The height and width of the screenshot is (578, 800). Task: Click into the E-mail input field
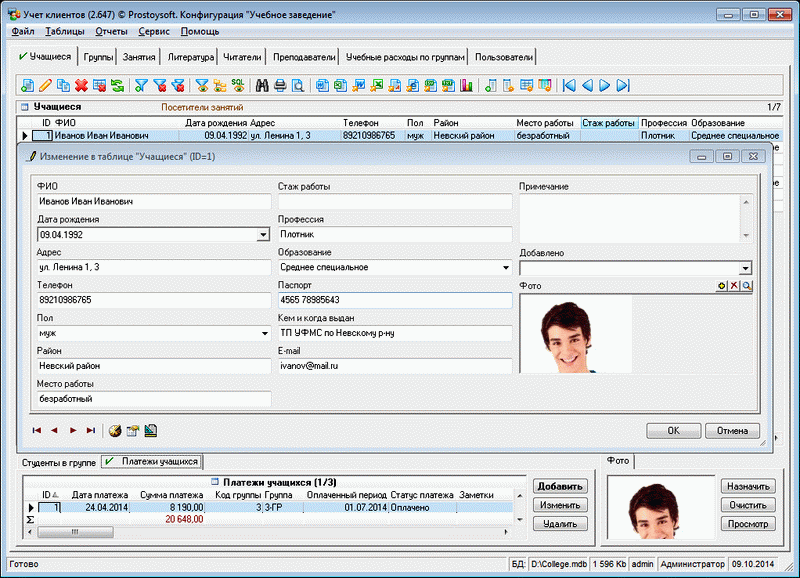pyautogui.click(x=394, y=367)
